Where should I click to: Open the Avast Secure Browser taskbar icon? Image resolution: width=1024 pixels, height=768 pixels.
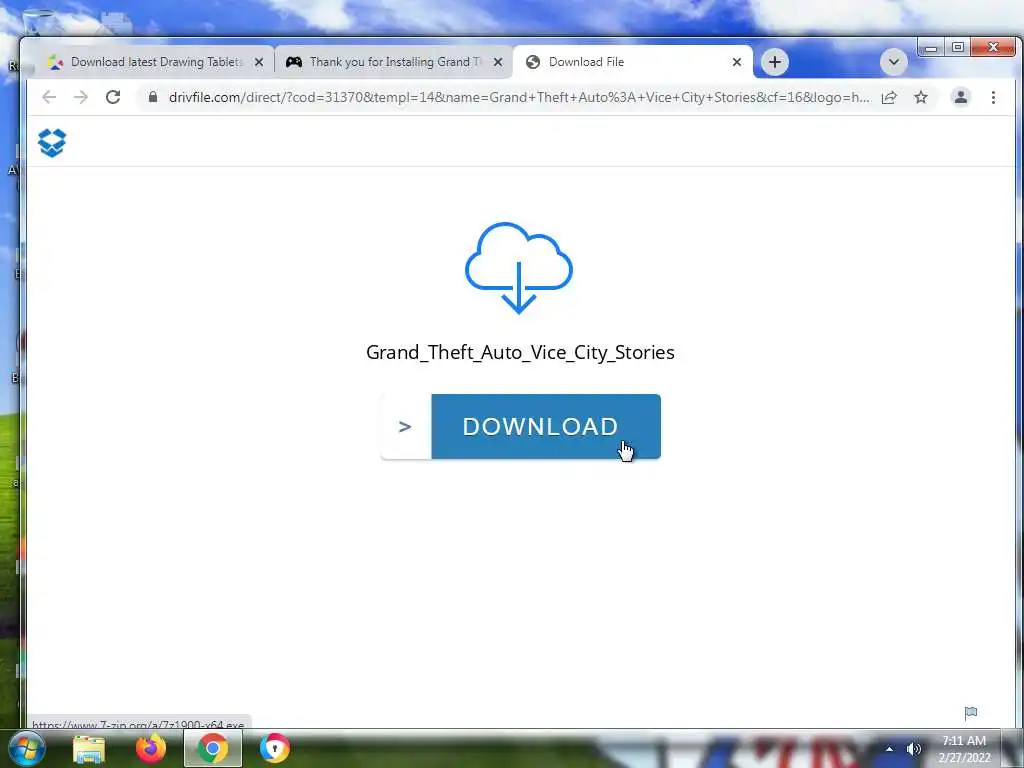274,748
